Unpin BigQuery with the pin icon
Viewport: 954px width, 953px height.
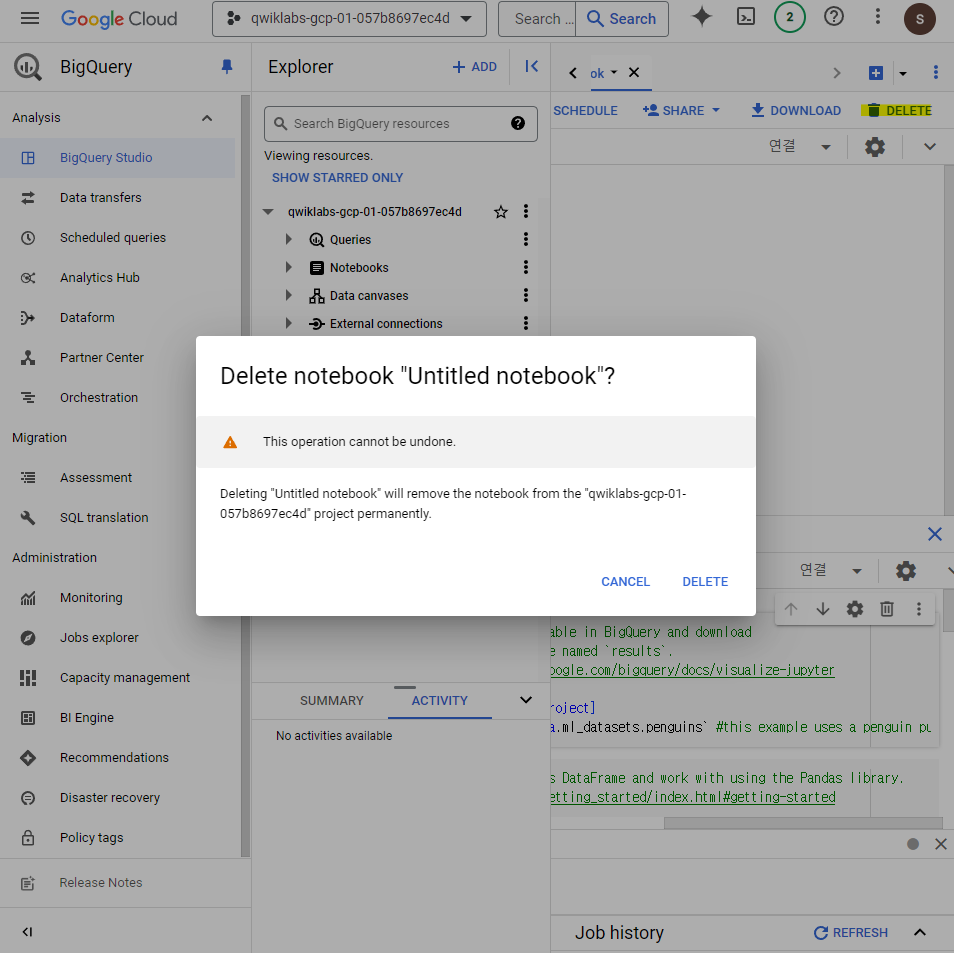point(227,66)
